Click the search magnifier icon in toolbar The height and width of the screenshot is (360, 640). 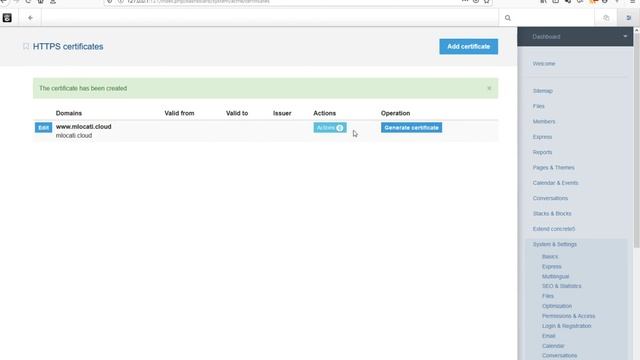[x=508, y=18]
